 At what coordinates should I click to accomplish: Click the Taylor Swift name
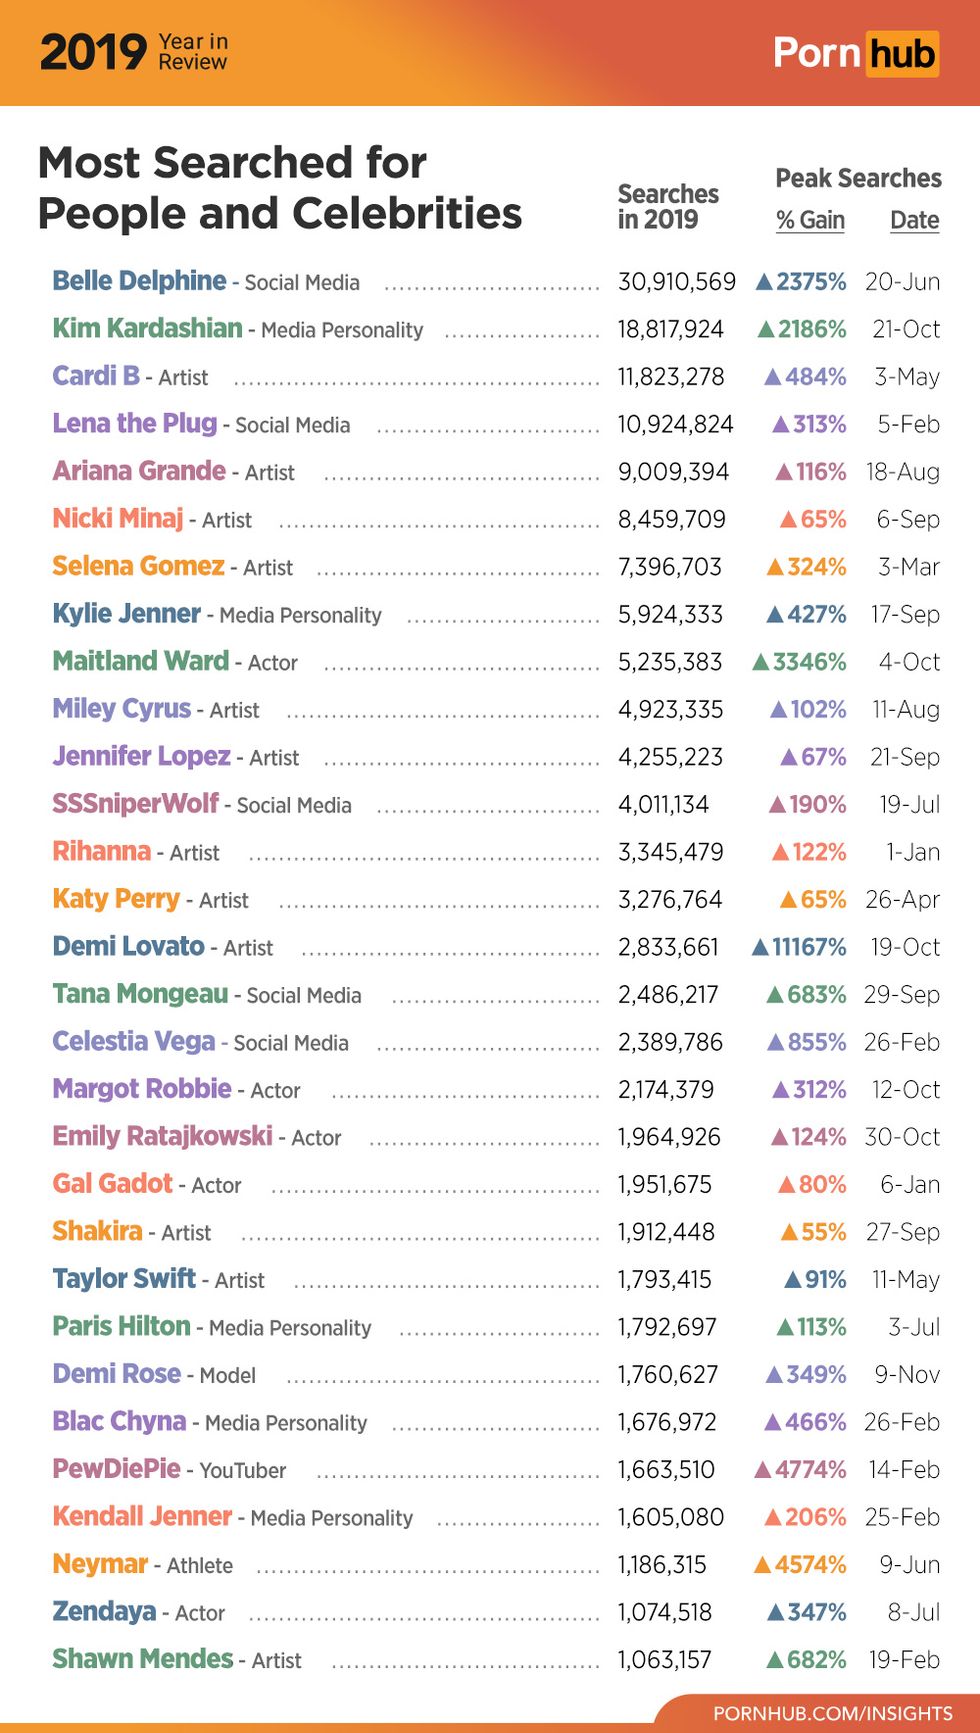tap(124, 1279)
